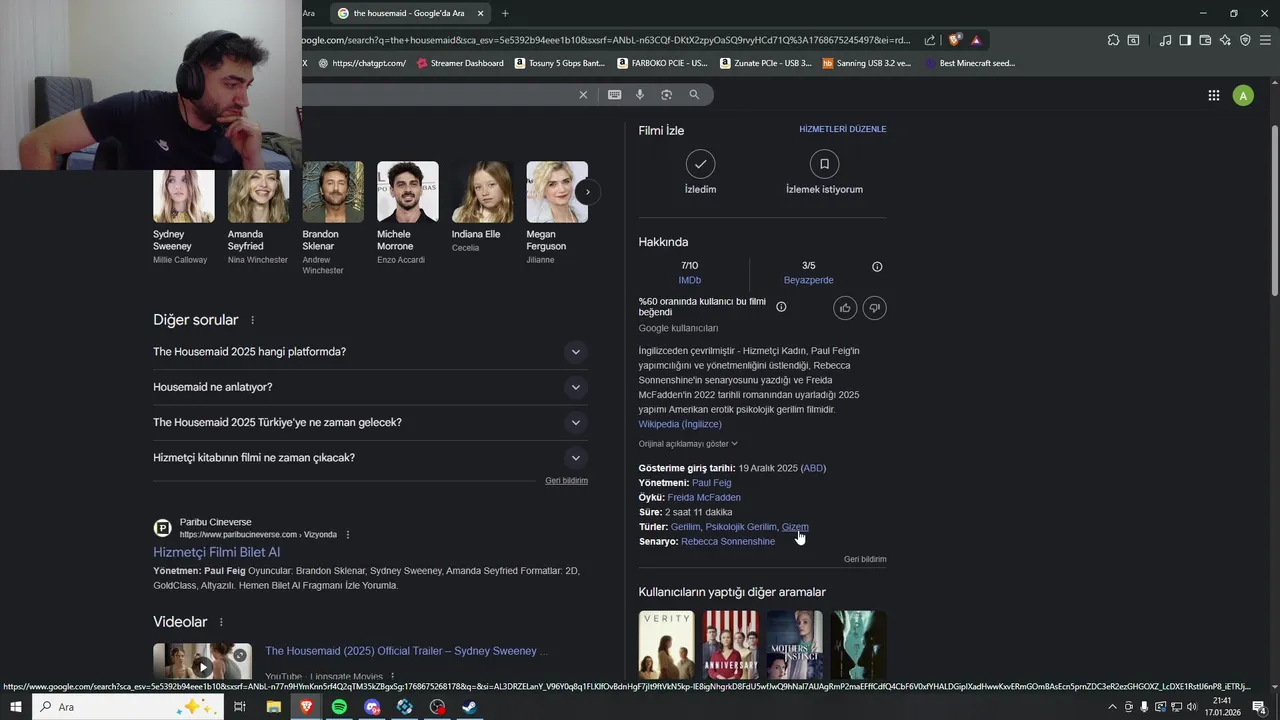Open the Tosuny 5 Gbps bookmark
The image size is (1280, 720).
pyautogui.click(x=560, y=63)
